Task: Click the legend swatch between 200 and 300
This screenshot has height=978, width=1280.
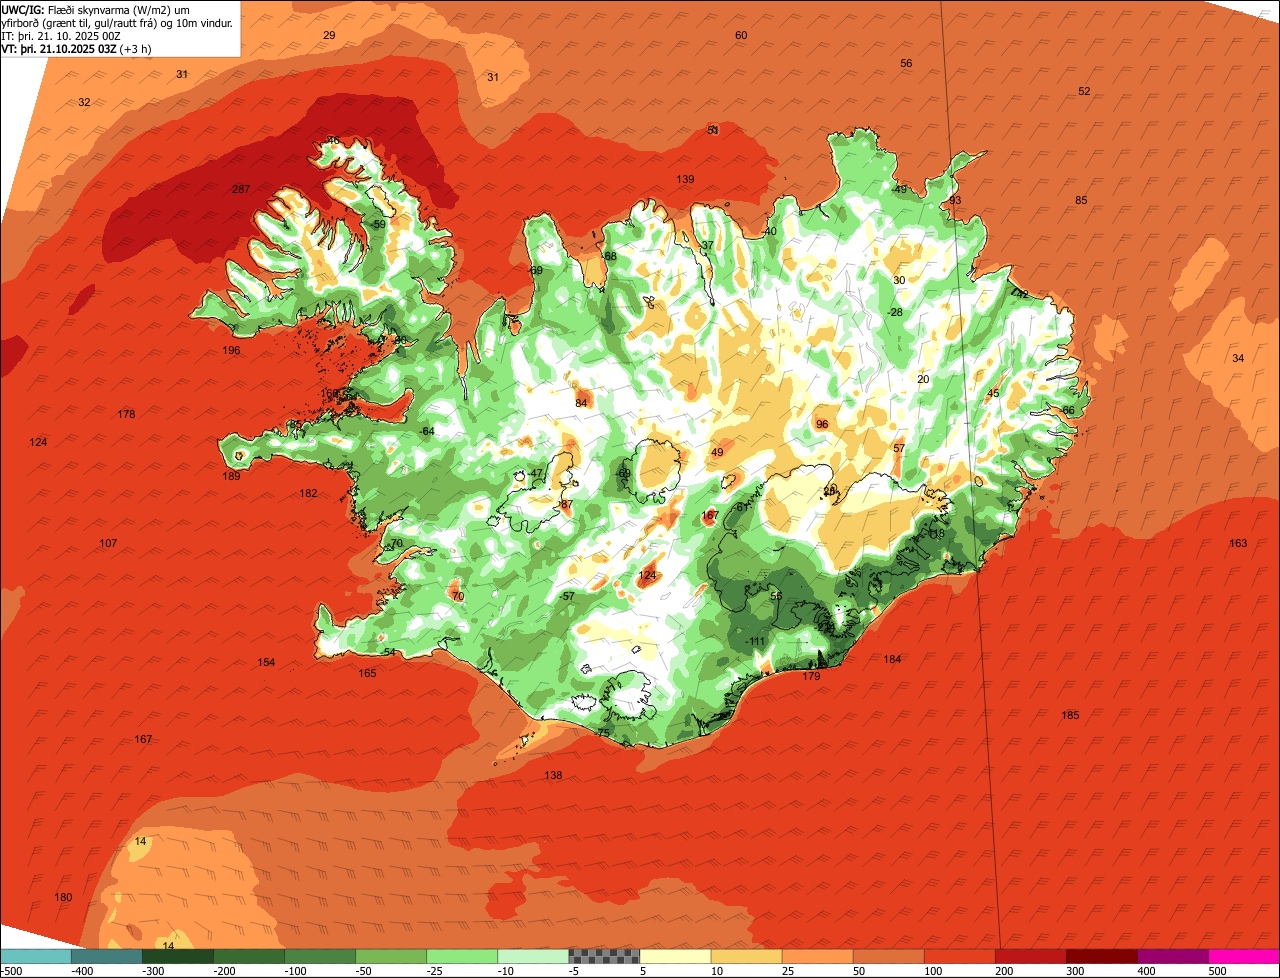Action: (1030, 956)
